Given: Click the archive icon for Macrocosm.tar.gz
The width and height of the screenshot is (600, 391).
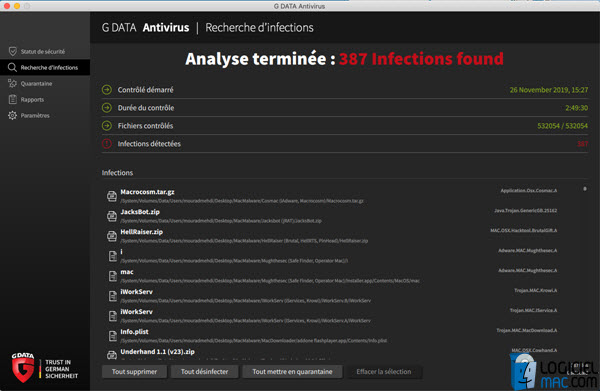Looking at the screenshot, I should [x=112, y=196].
